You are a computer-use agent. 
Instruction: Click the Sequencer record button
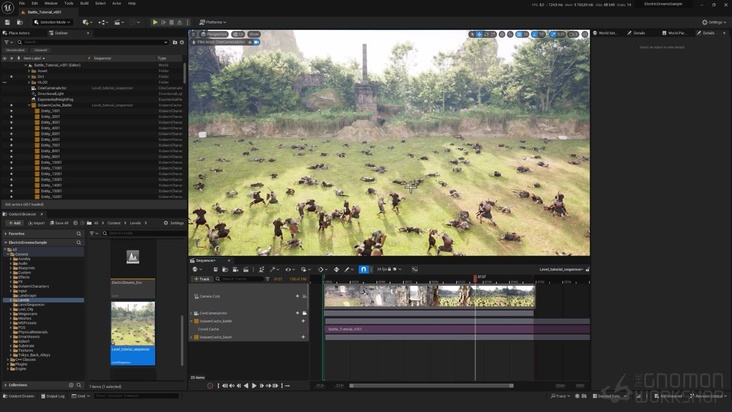(x=210, y=386)
